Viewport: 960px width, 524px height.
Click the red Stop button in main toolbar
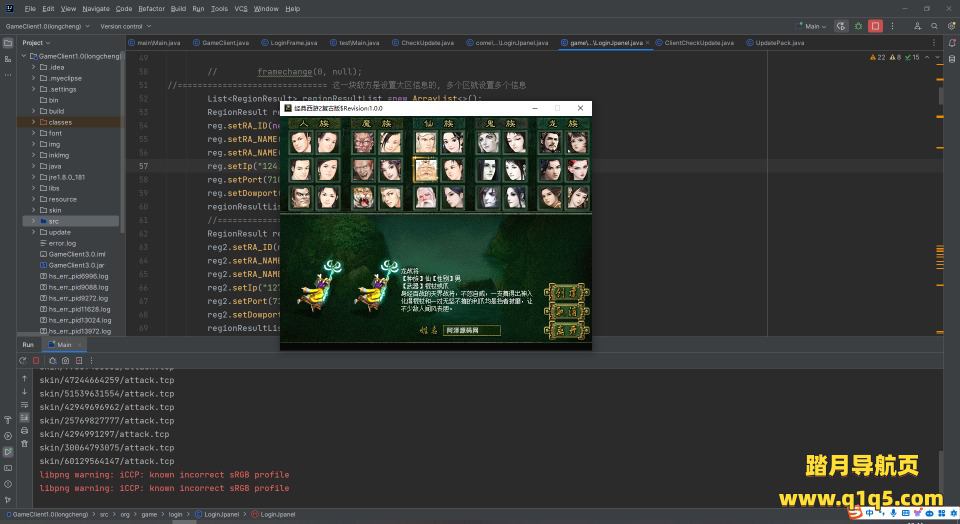pos(875,26)
